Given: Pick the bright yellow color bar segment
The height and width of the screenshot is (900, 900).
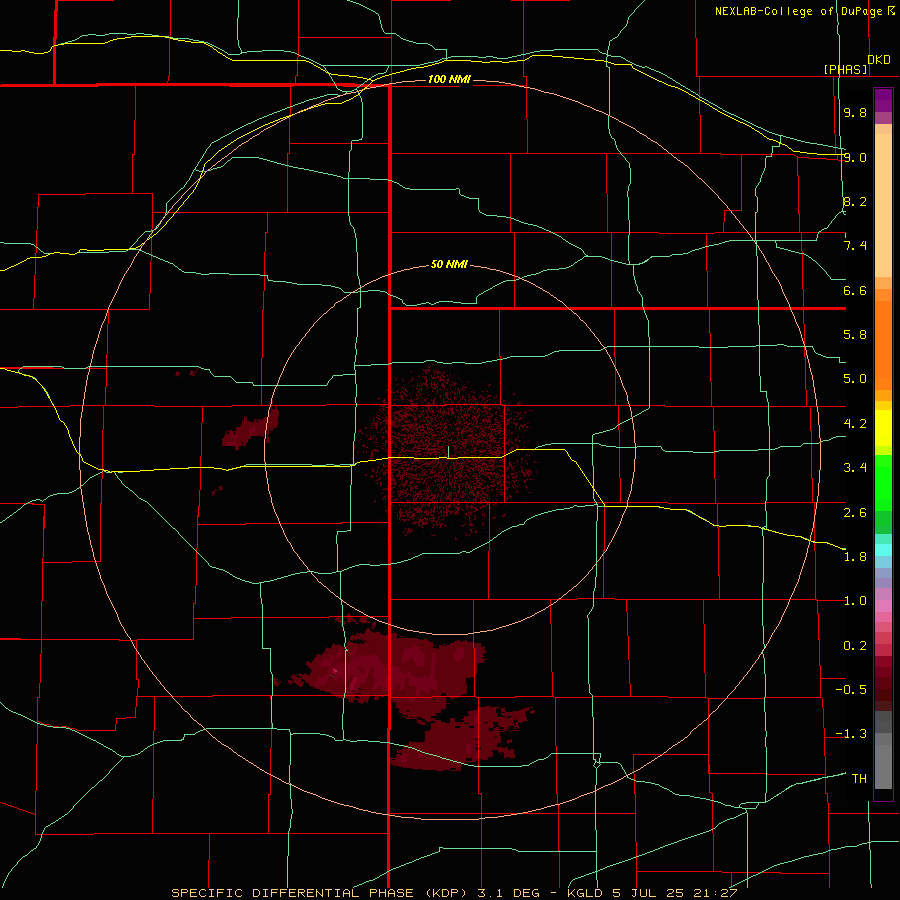Looking at the screenshot, I should click(883, 428).
